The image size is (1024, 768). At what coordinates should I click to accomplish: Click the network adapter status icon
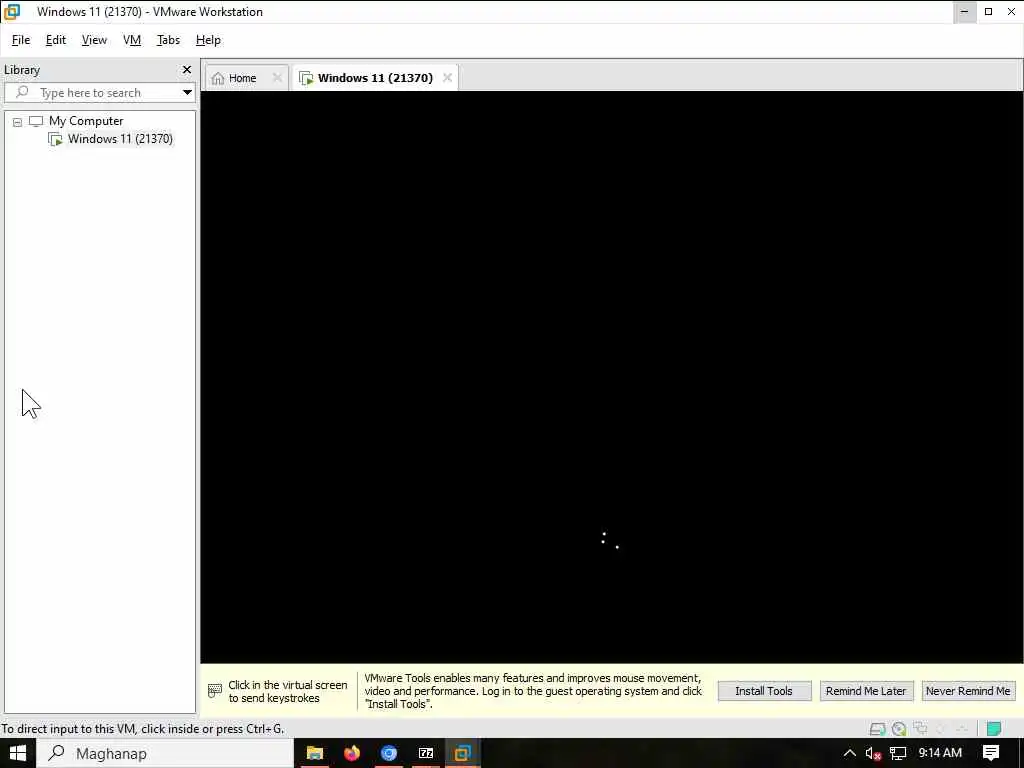point(921,728)
